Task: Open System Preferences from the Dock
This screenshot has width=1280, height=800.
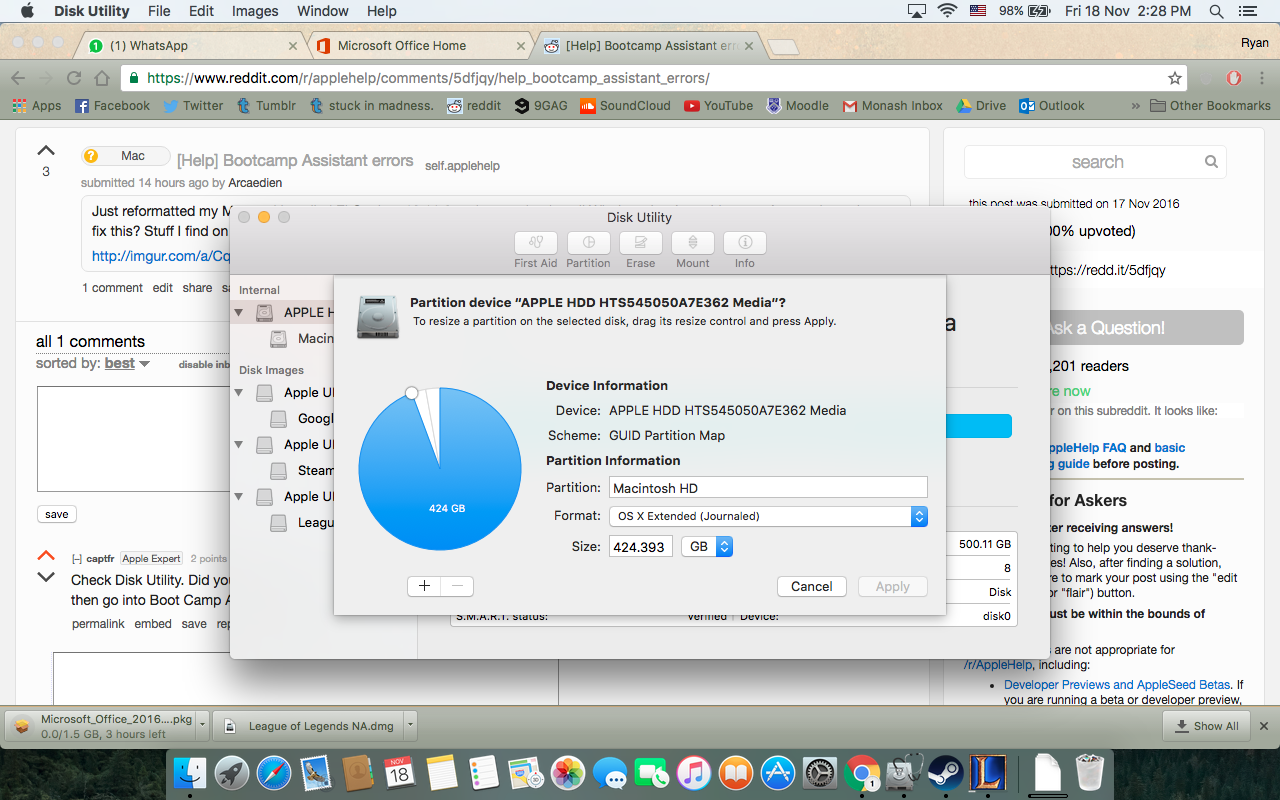Action: [x=819, y=773]
